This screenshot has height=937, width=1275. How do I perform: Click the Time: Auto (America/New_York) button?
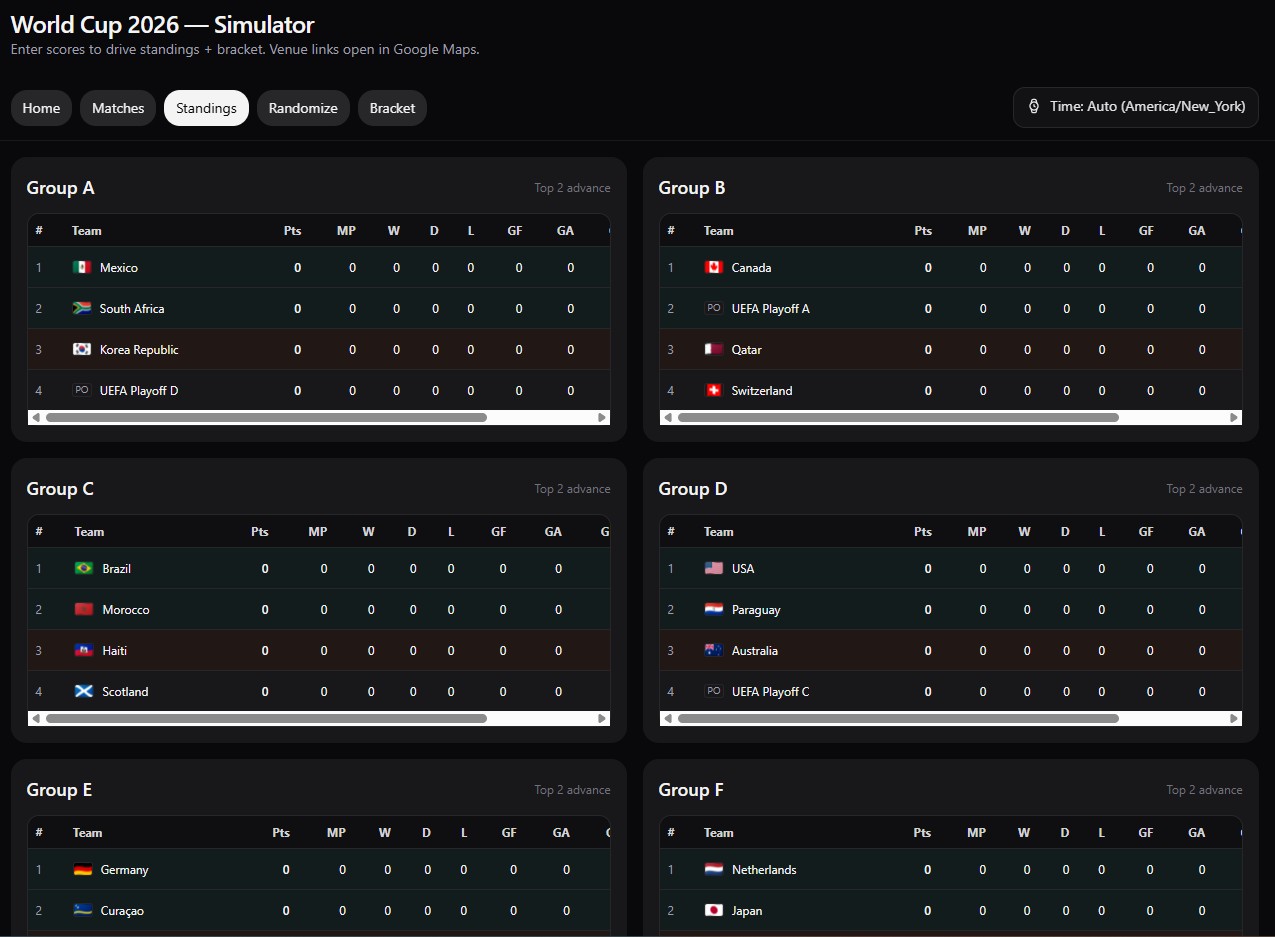1136,107
